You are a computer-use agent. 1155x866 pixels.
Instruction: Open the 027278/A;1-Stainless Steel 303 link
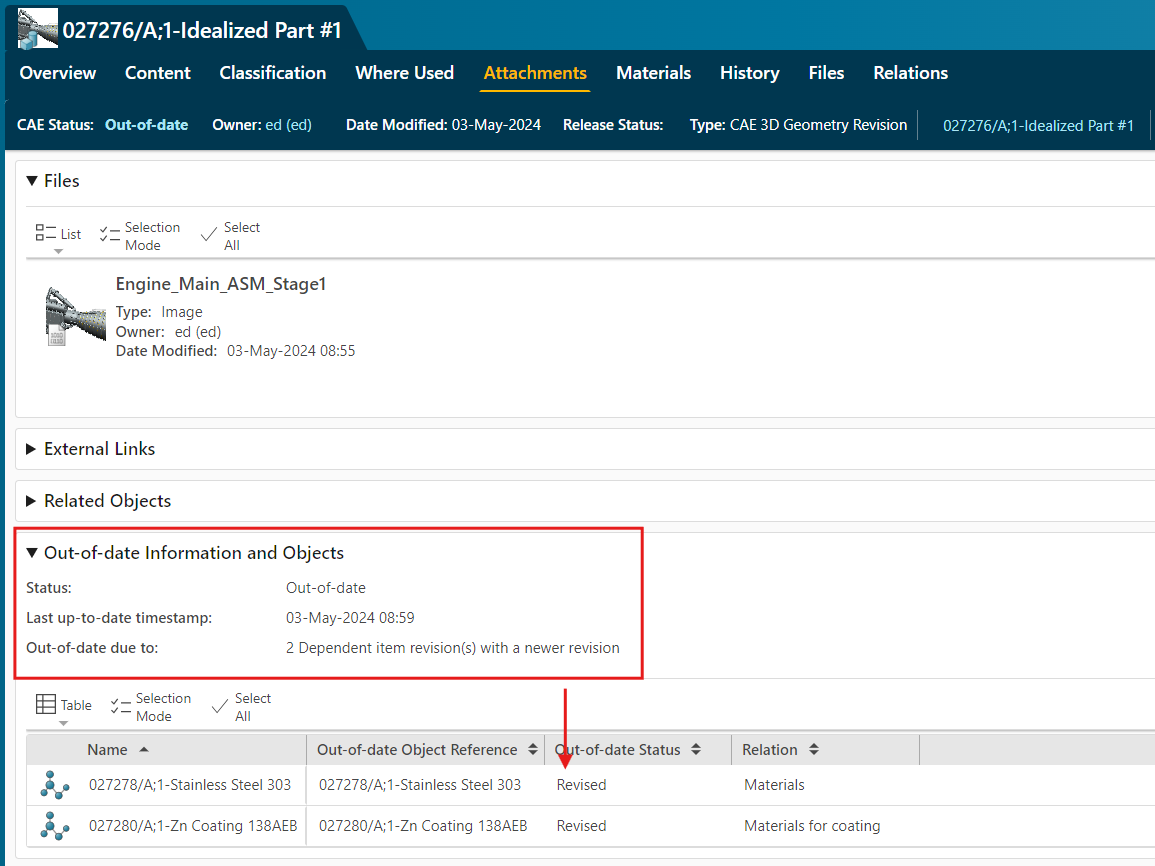click(x=192, y=784)
